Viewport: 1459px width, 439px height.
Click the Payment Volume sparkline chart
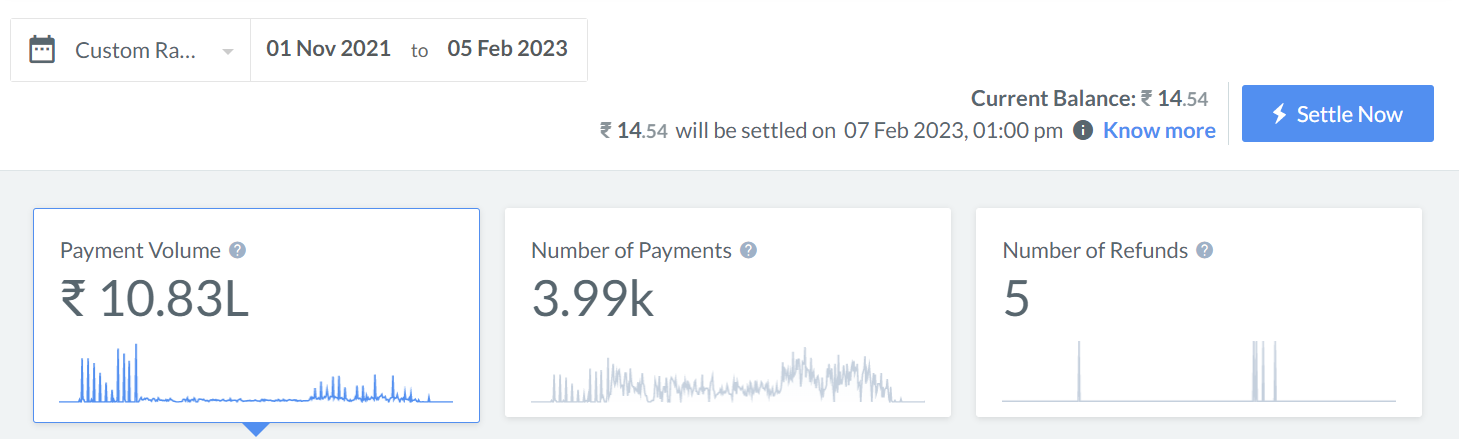[x=256, y=377]
